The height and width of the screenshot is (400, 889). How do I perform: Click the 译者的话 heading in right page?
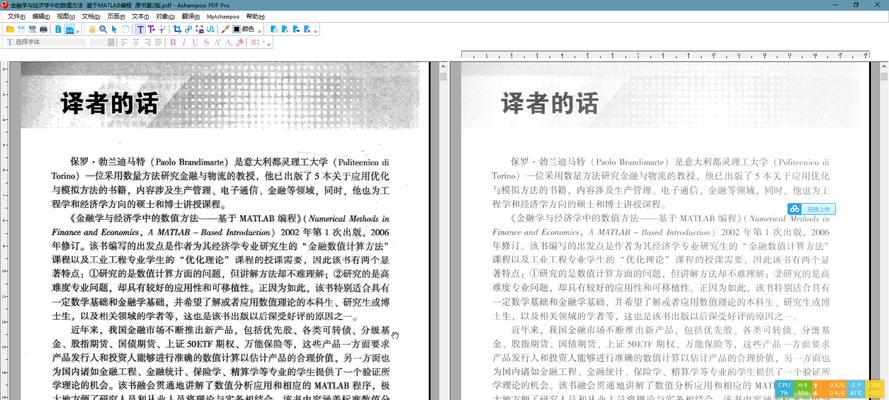(549, 104)
